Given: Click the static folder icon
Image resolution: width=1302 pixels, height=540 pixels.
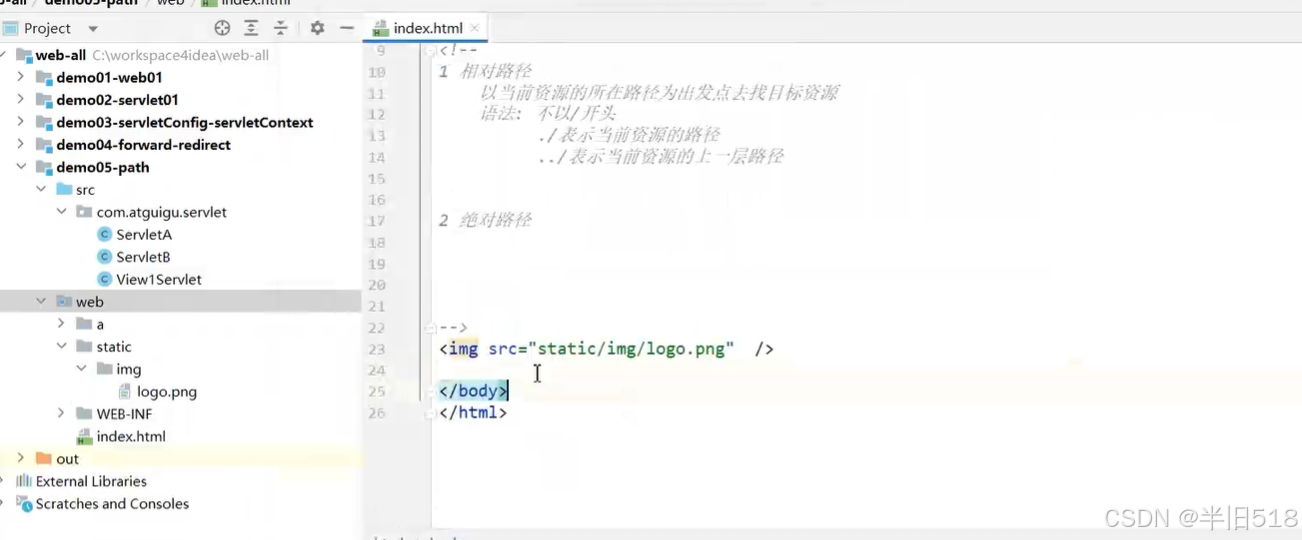Looking at the screenshot, I should coord(84,346).
